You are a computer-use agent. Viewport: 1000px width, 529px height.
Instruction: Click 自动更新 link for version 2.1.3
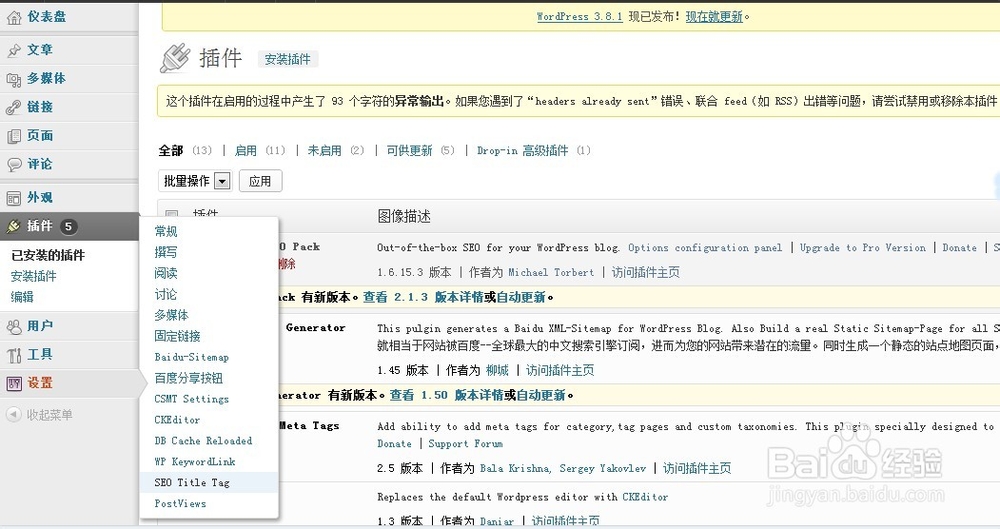(521, 297)
